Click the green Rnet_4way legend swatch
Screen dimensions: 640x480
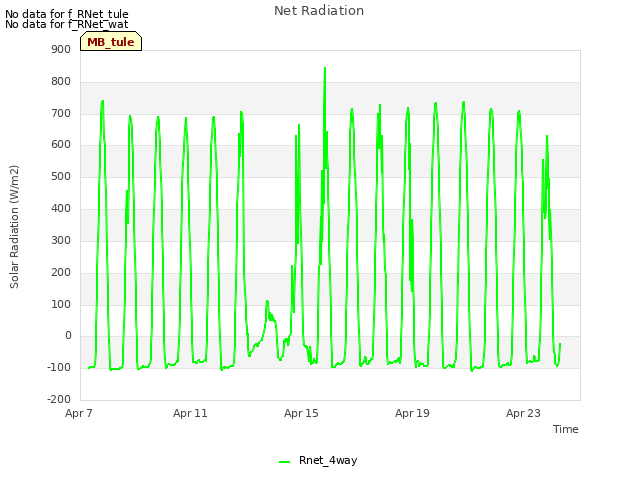point(284,462)
